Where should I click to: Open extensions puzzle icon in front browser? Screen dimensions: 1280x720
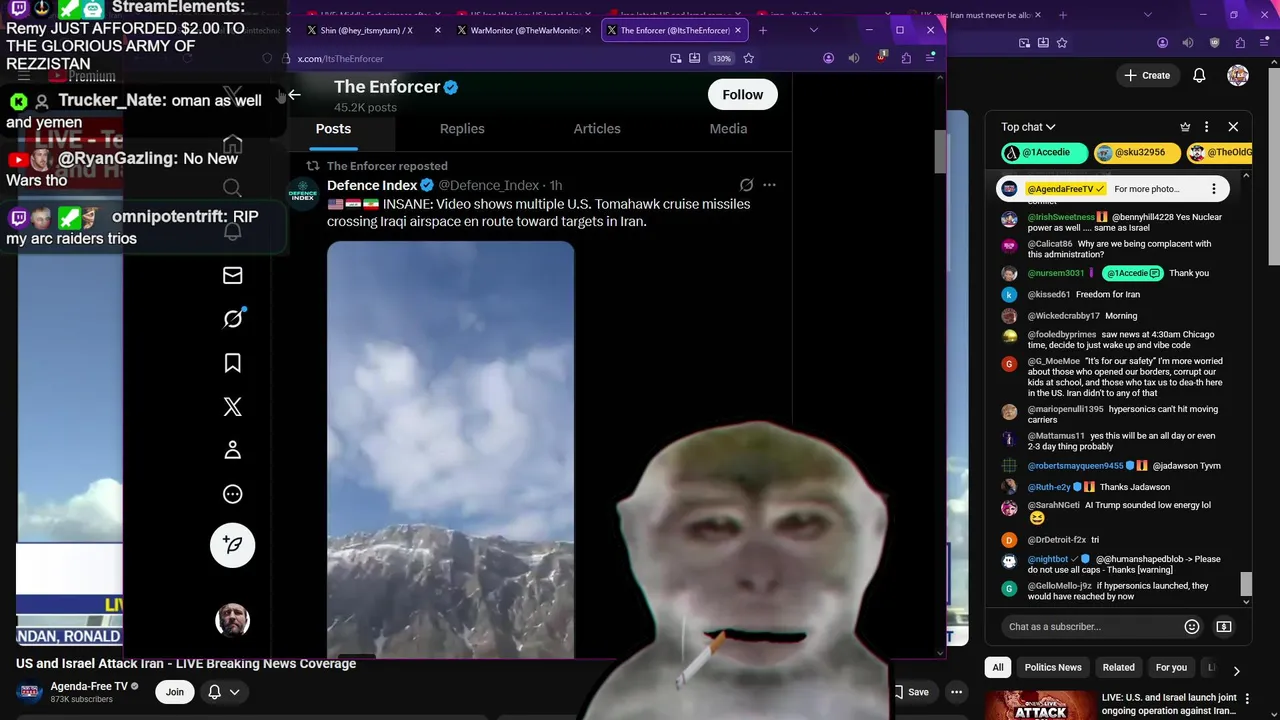click(905, 58)
